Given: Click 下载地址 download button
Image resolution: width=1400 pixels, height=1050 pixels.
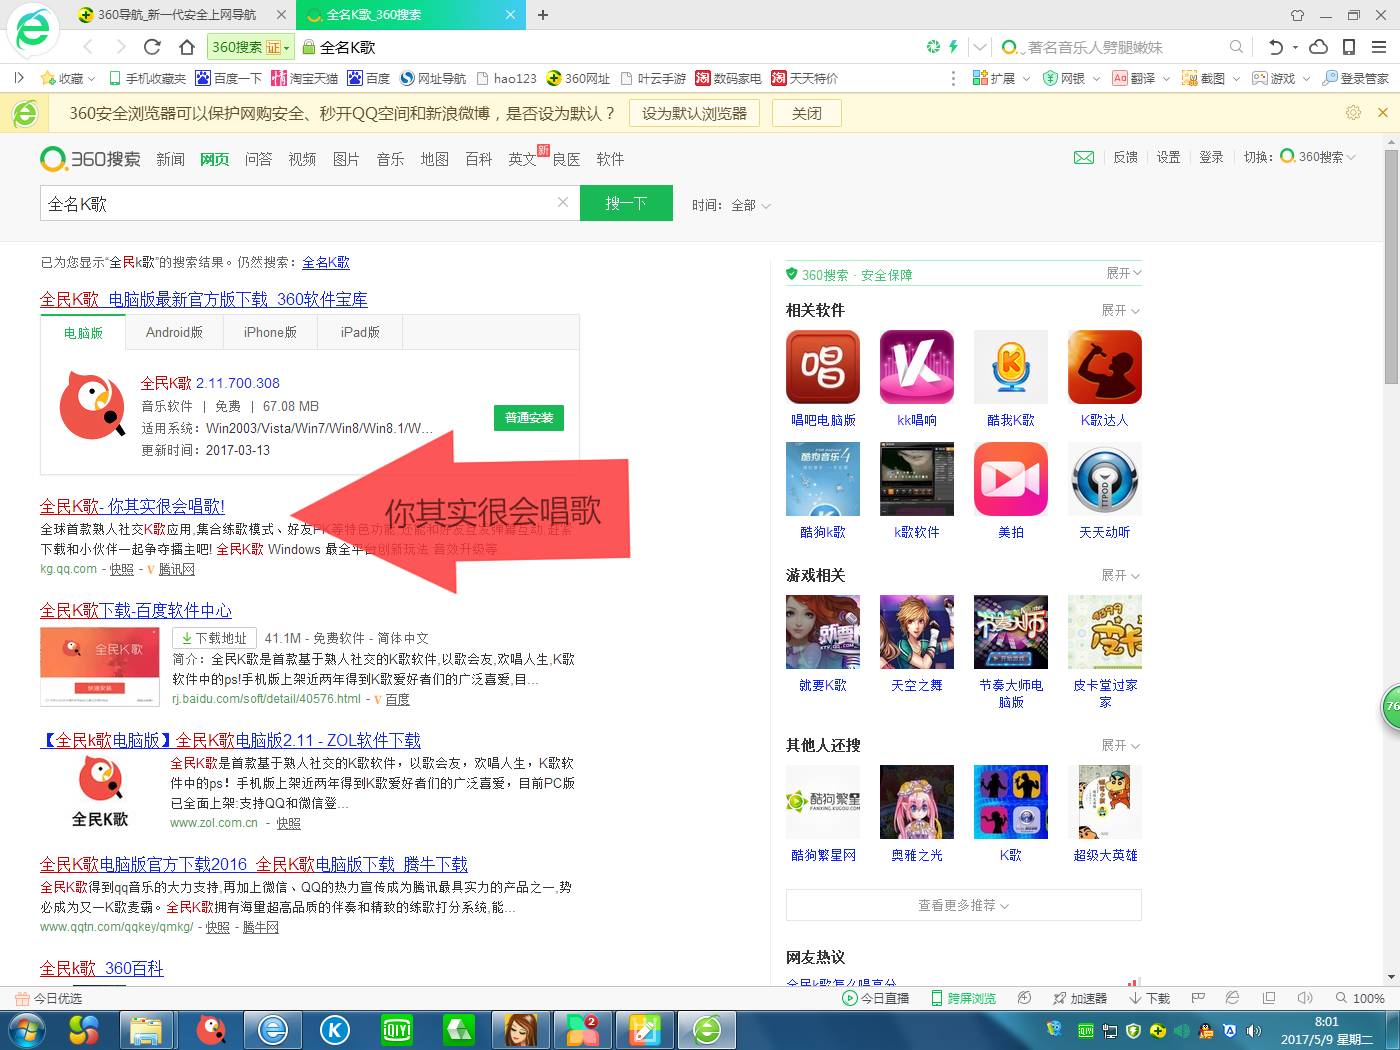Looking at the screenshot, I should [x=214, y=638].
